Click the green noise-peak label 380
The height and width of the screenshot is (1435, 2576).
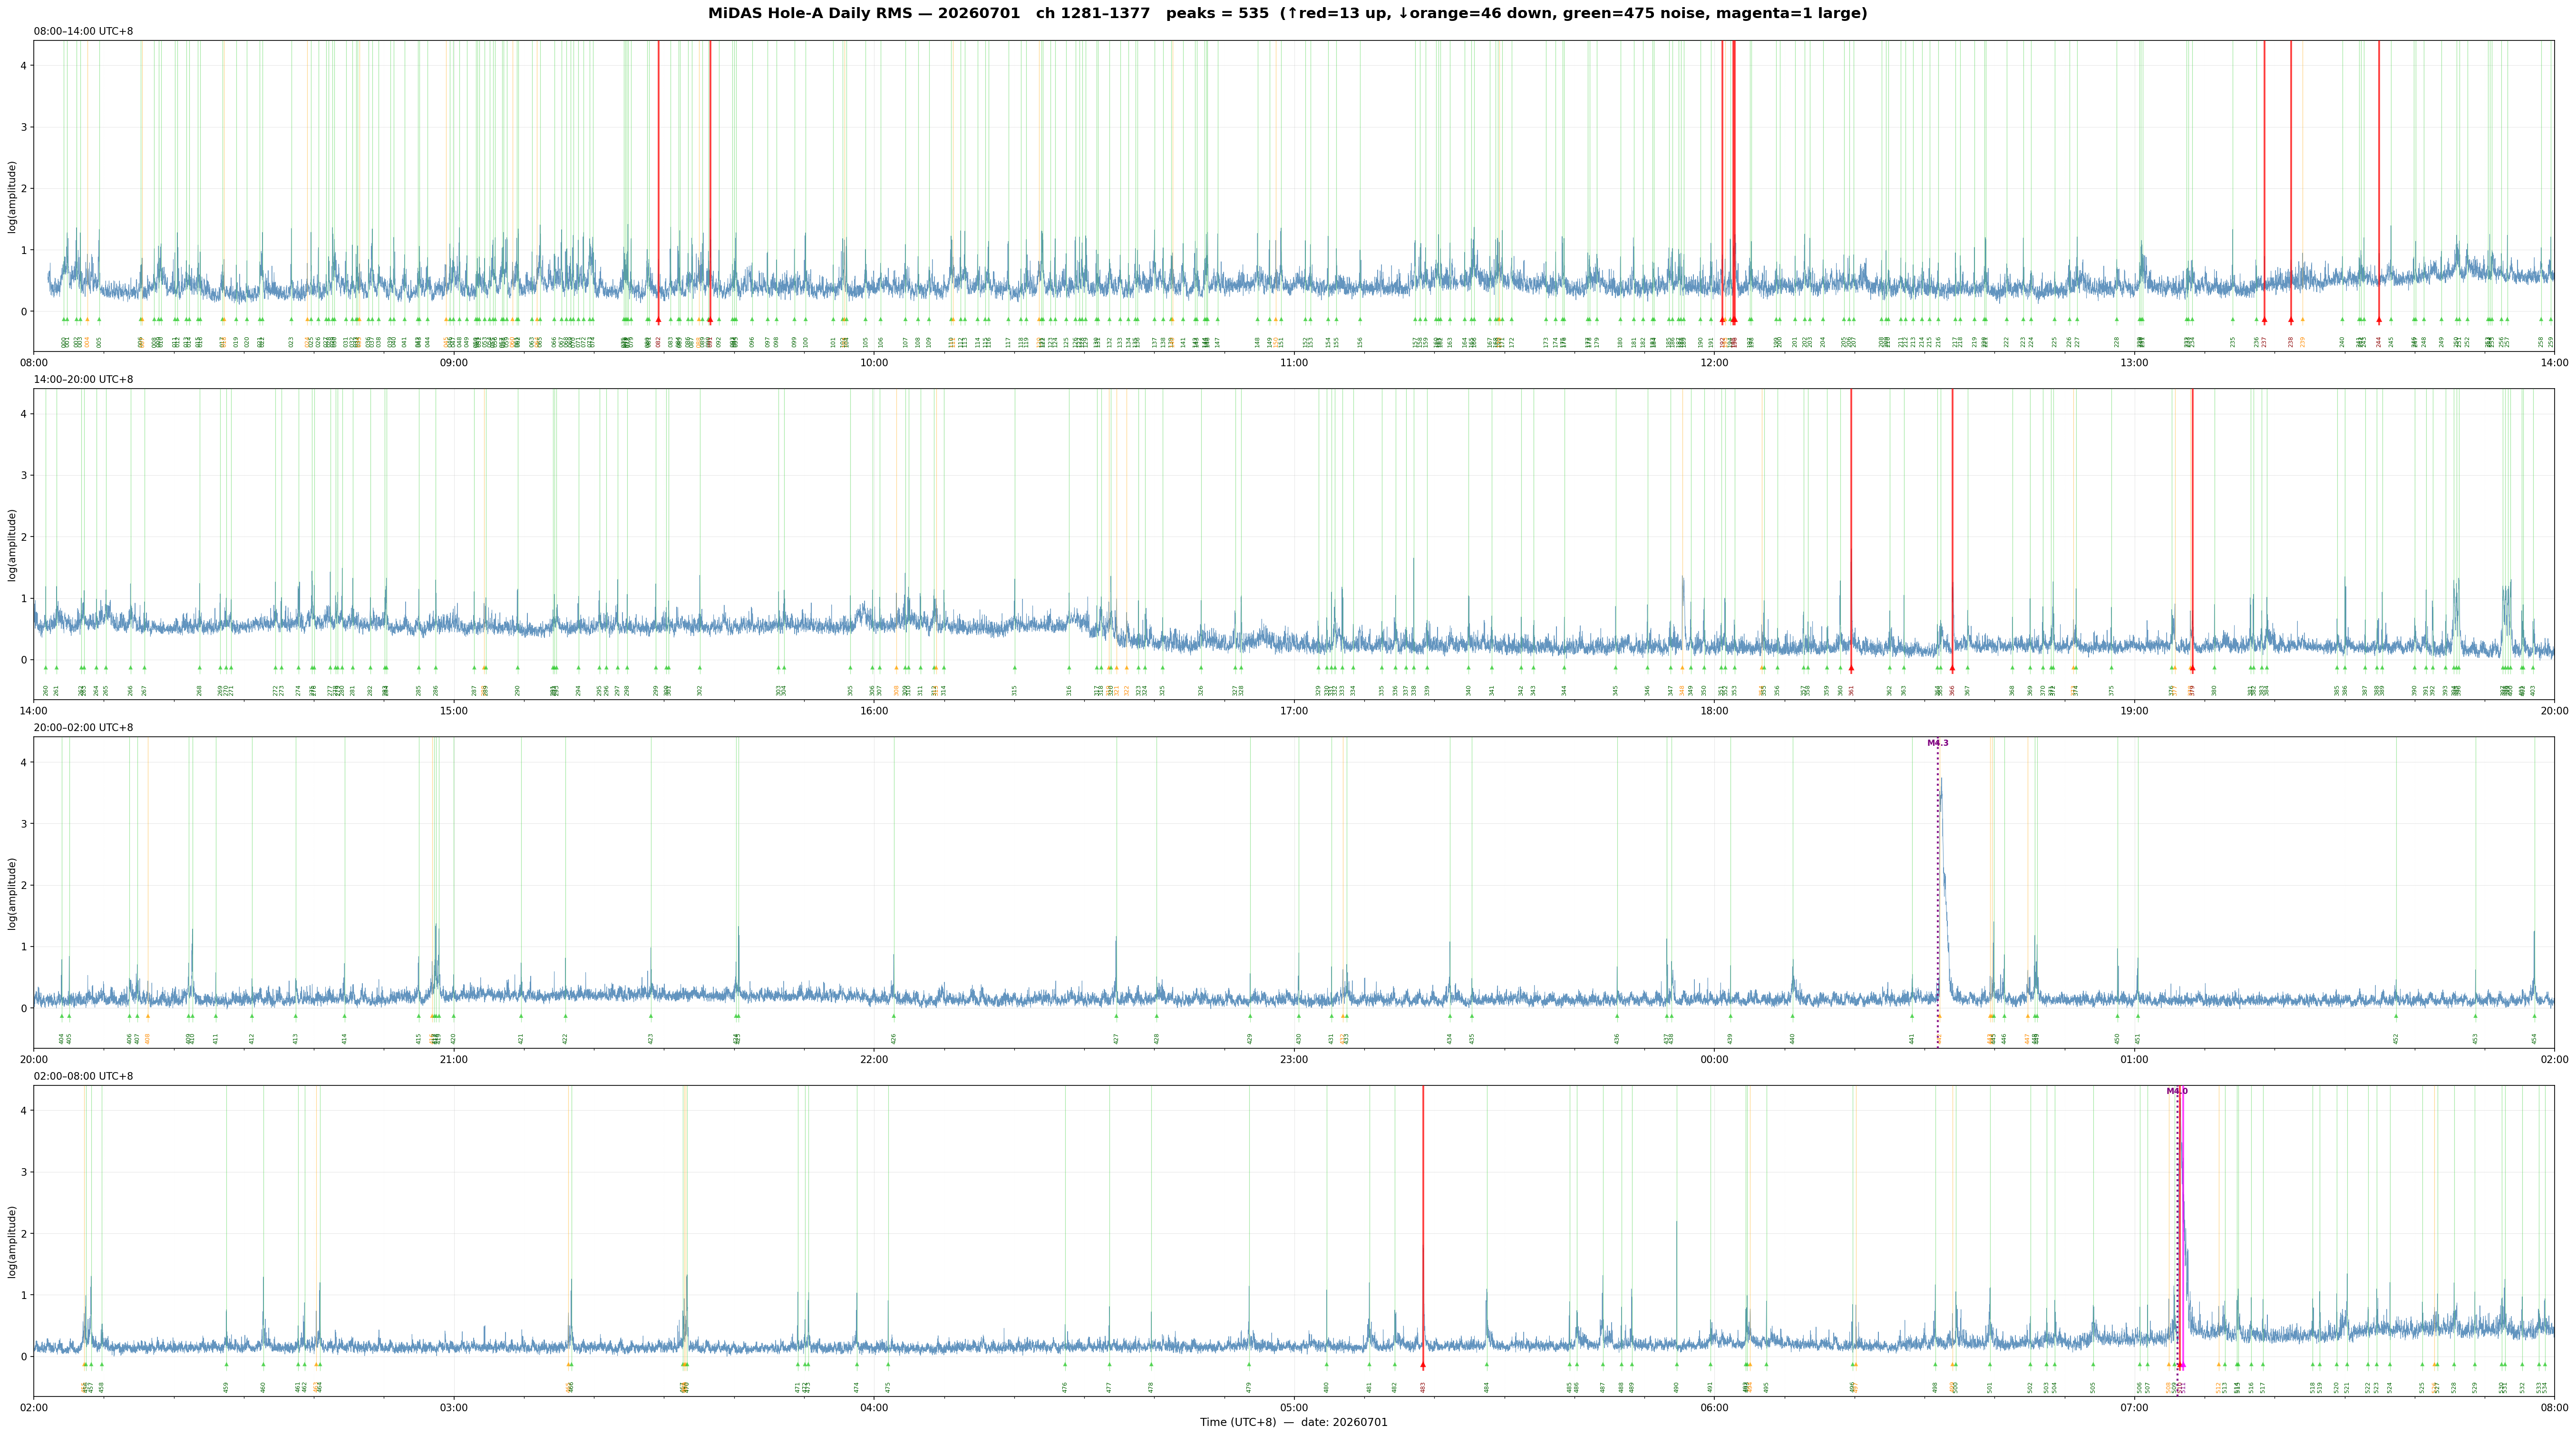pos(2214,690)
